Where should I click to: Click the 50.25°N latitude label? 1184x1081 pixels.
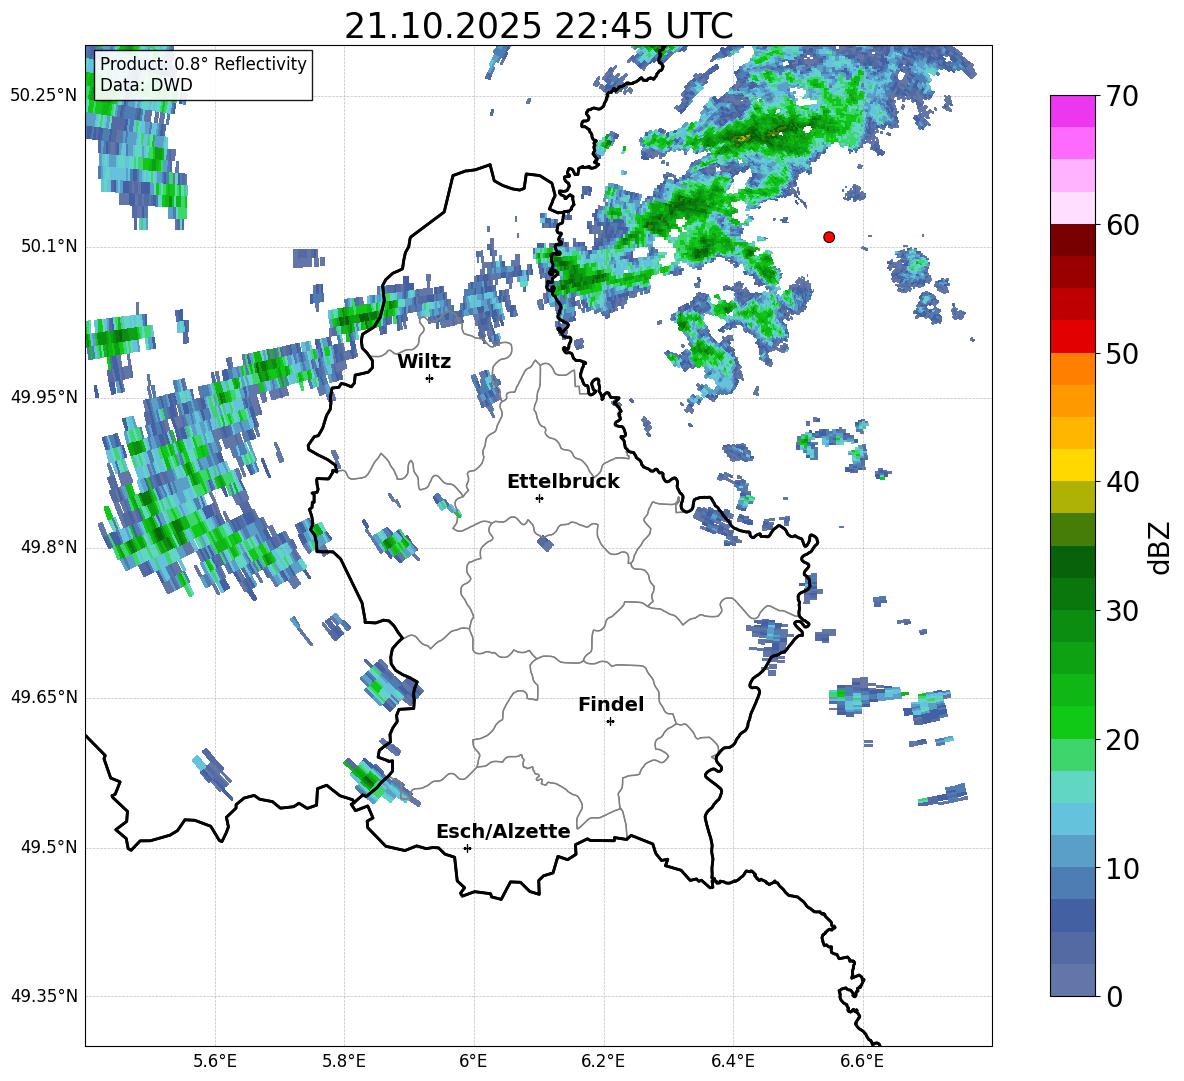coord(44,96)
